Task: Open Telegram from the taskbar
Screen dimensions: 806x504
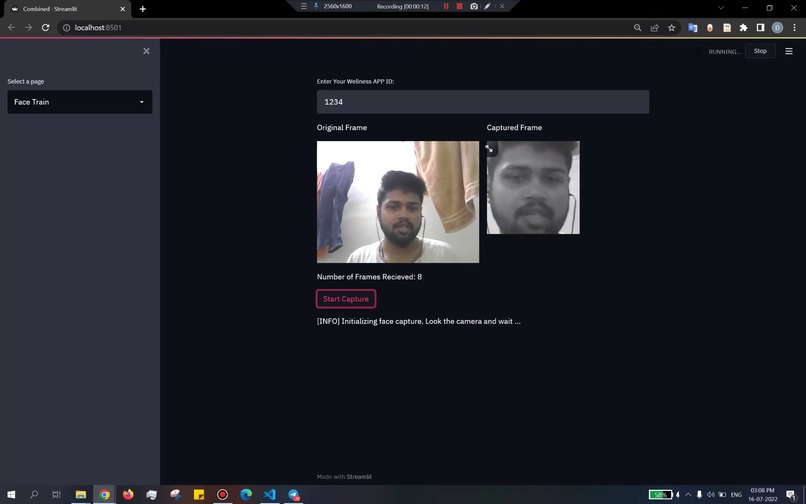Action: [x=294, y=495]
